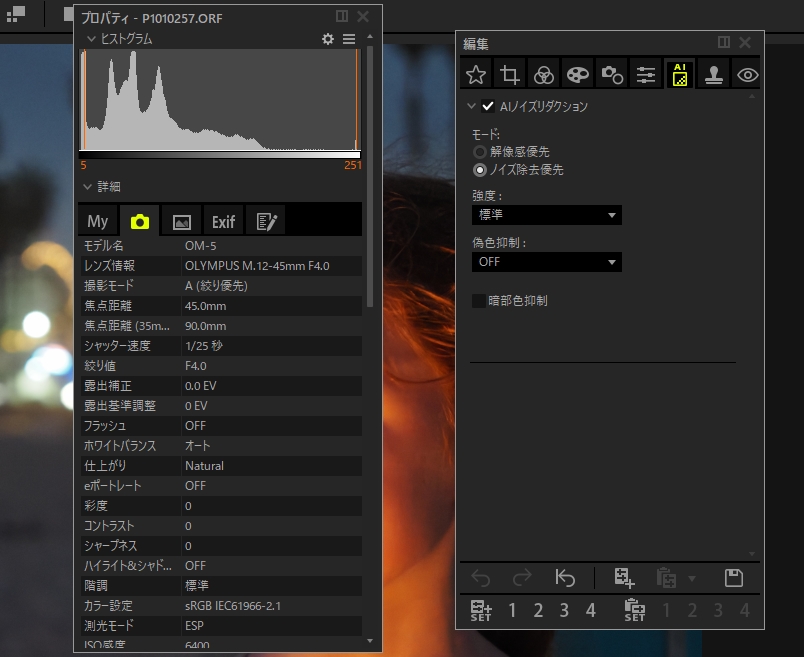804x657 pixels.
Task: Select the AI noise reduction tab
Action: pyautogui.click(x=679, y=75)
